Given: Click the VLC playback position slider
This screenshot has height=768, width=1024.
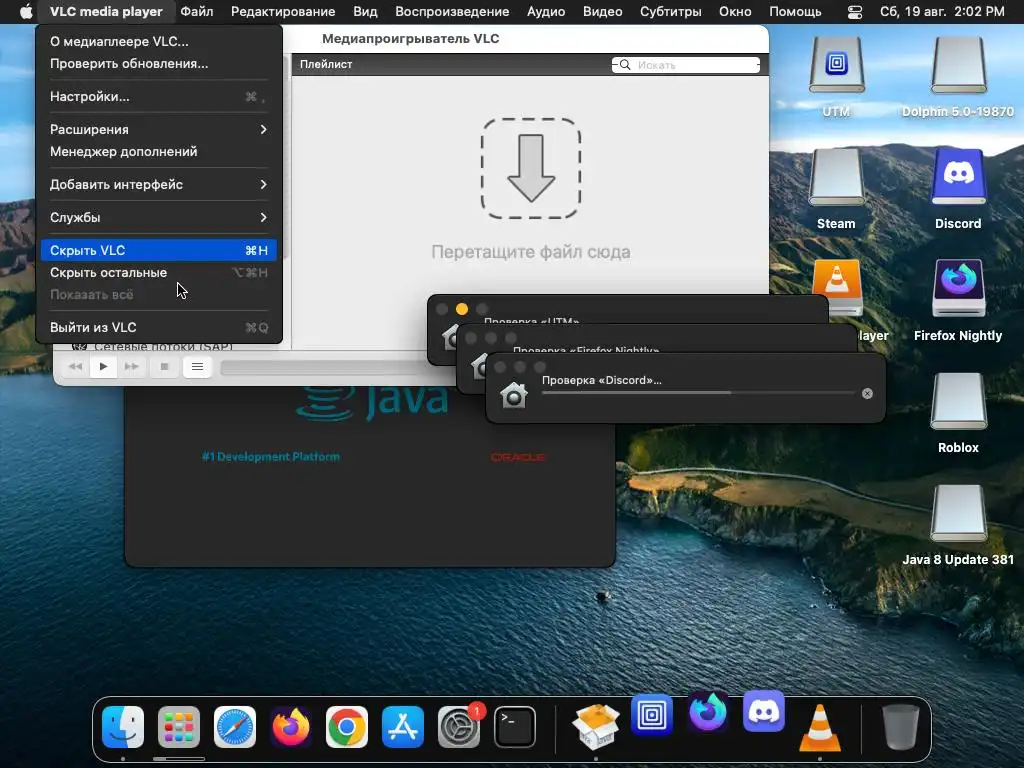Looking at the screenshot, I should tap(325, 368).
